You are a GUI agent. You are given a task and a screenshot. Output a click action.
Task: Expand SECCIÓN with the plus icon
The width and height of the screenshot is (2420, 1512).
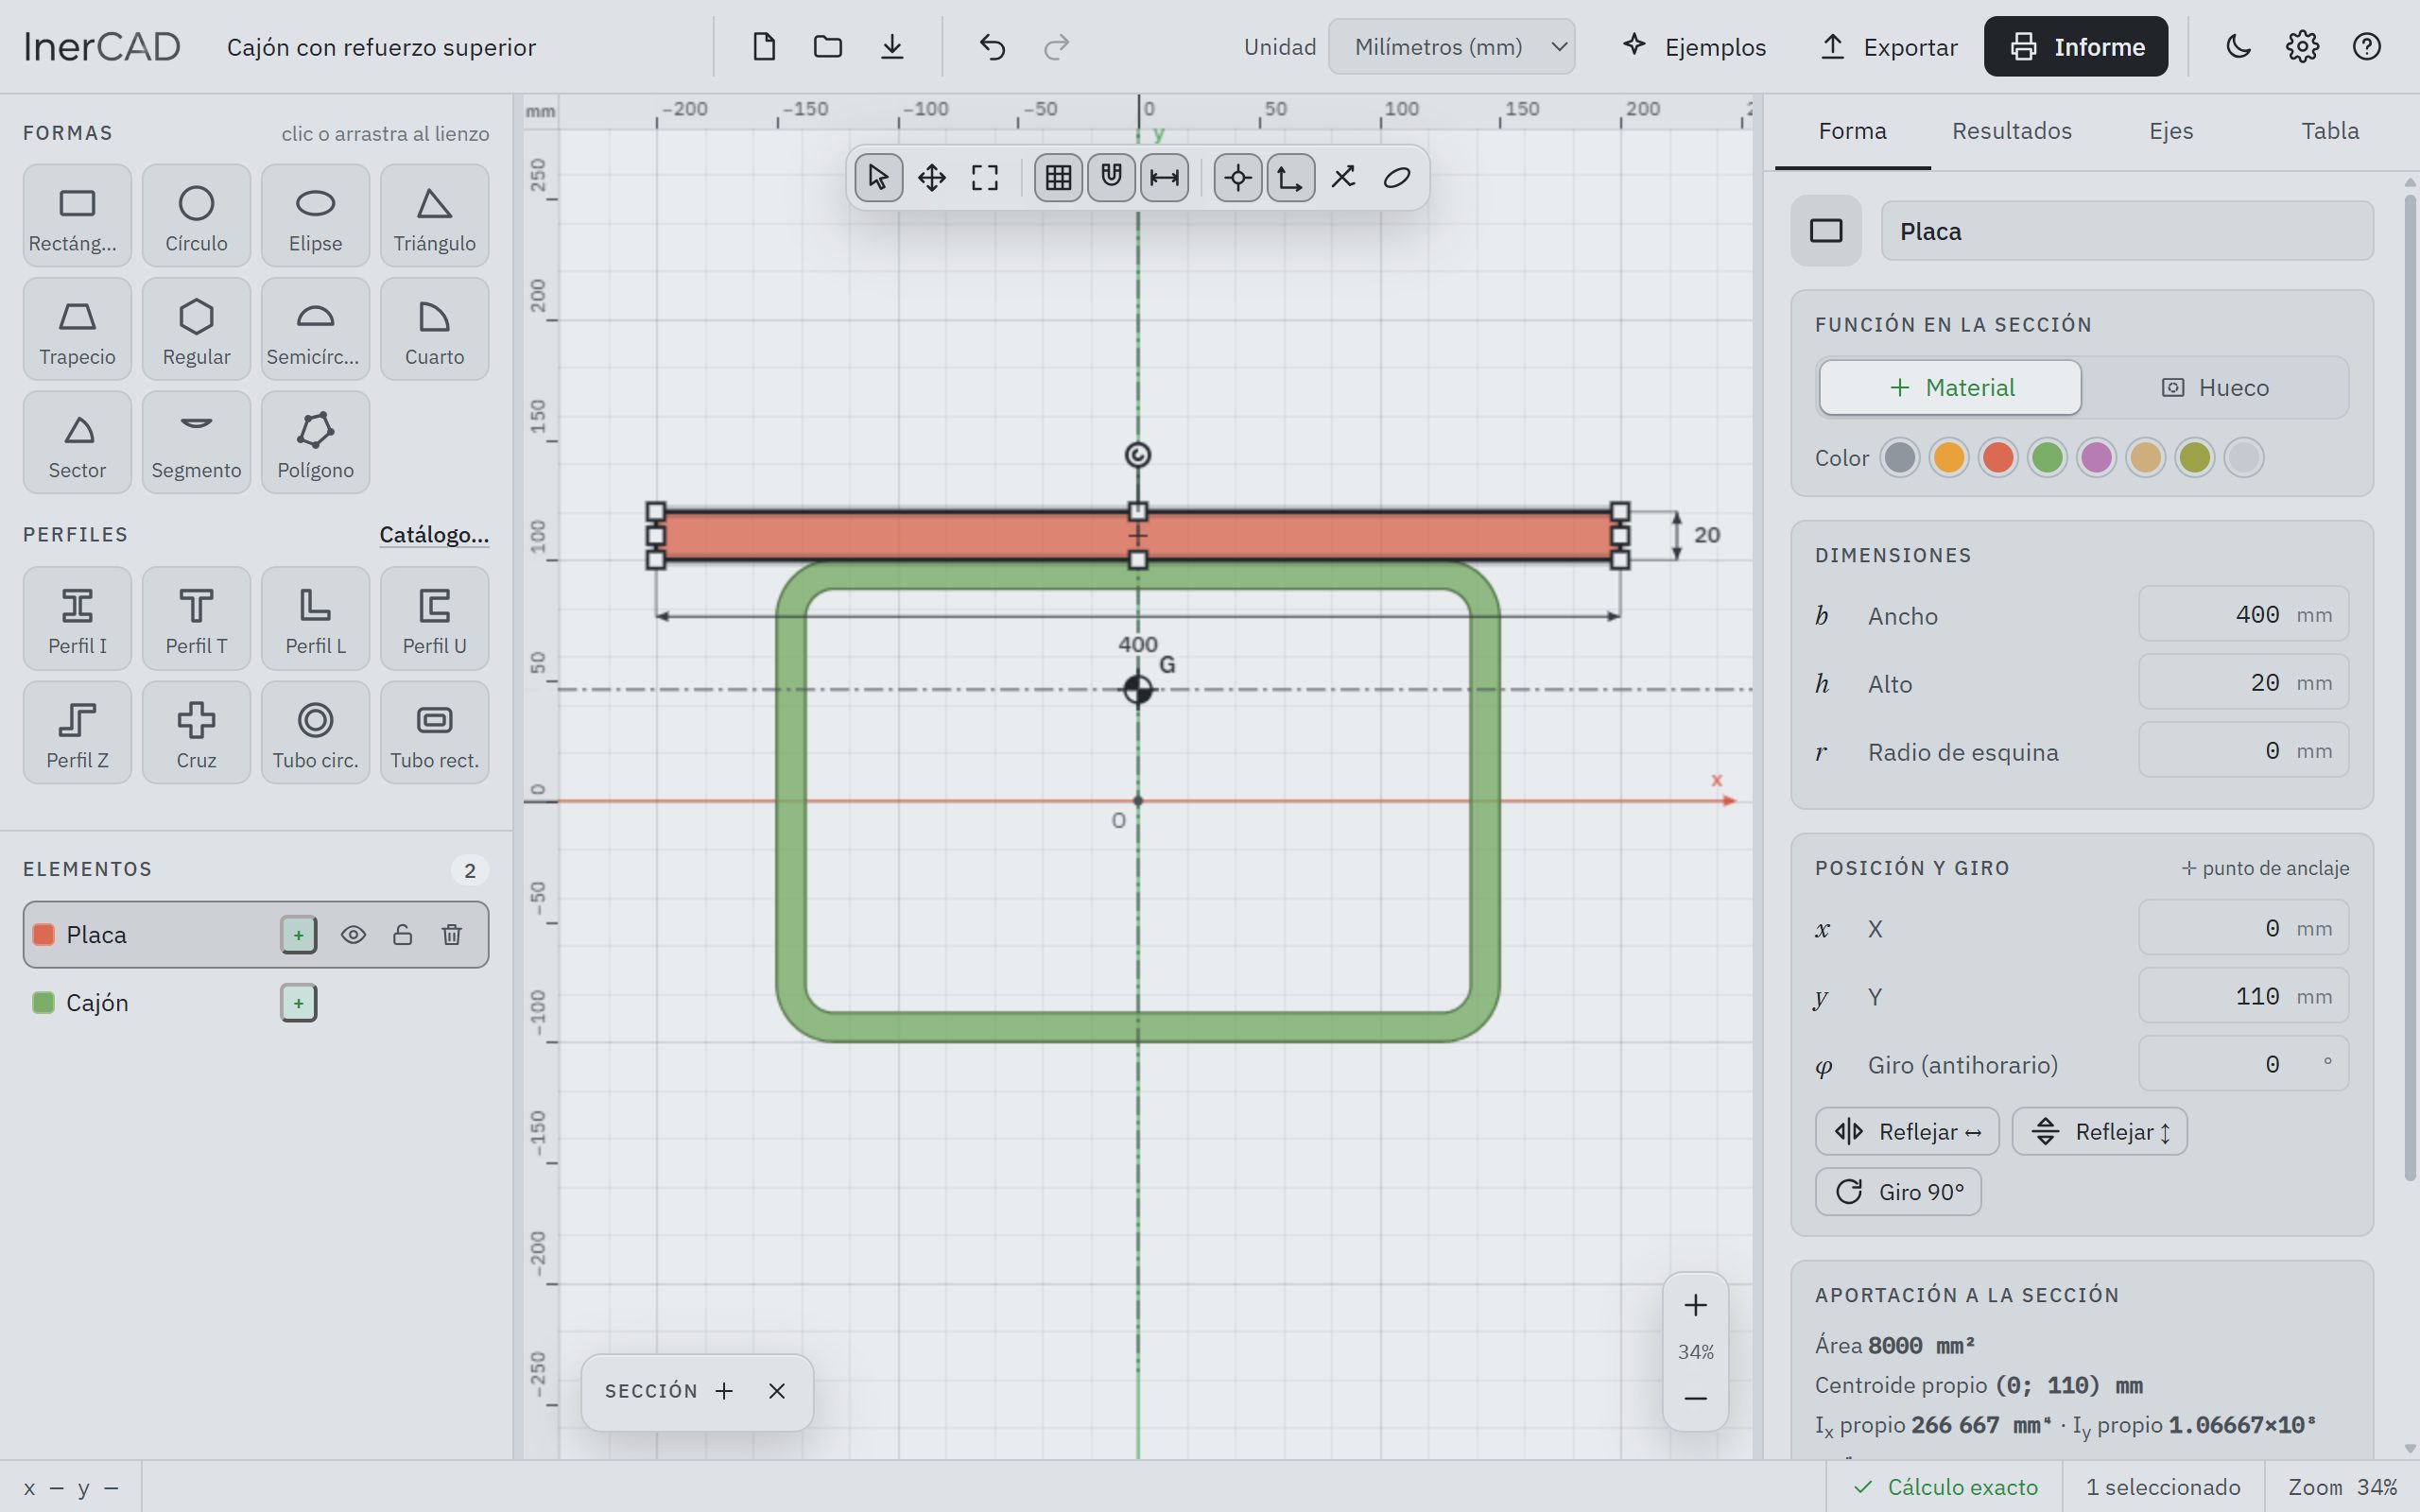coord(724,1391)
